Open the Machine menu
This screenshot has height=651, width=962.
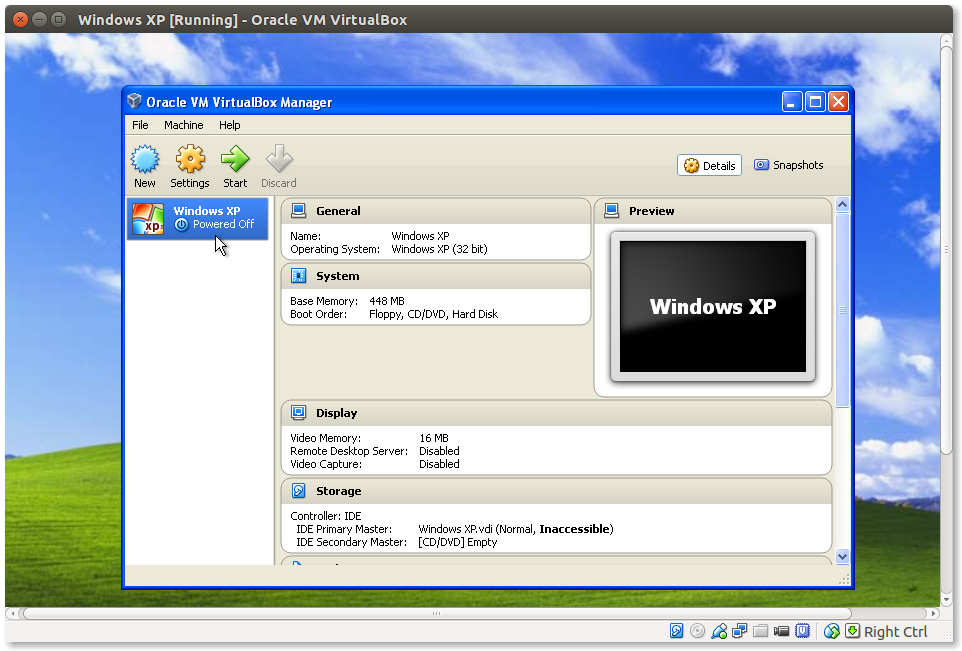pyautogui.click(x=183, y=125)
